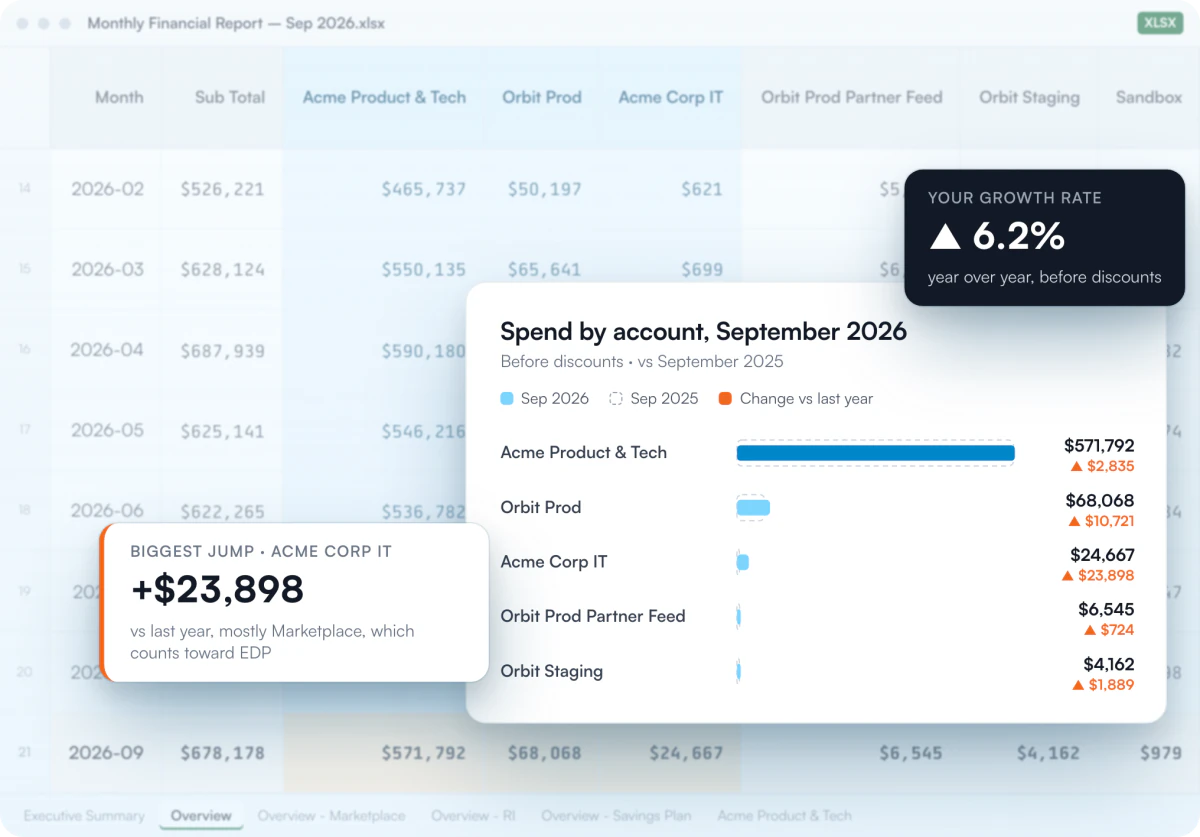This screenshot has height=837, width=1200.
Task: Click the $24,667 cell in row 21
Action: (685, 752)
